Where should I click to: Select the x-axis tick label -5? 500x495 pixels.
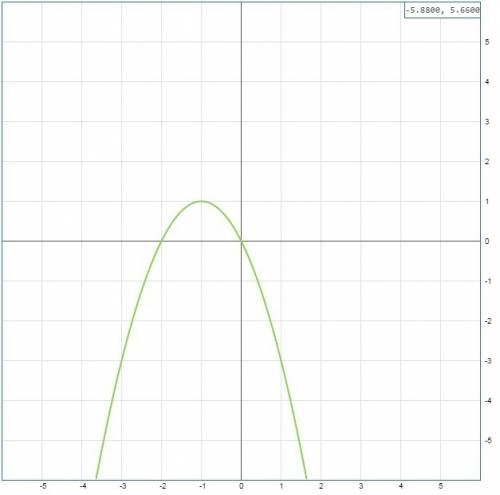pyautogui.click(x=42, y=486)
